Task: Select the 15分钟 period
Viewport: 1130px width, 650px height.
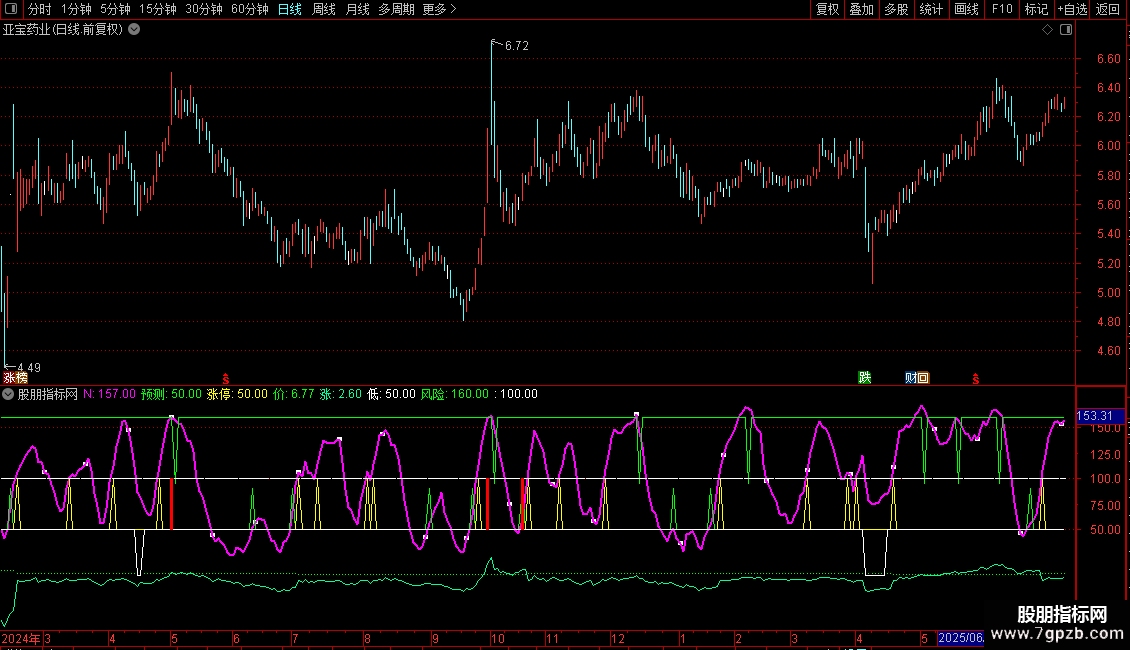Action: 158,9
